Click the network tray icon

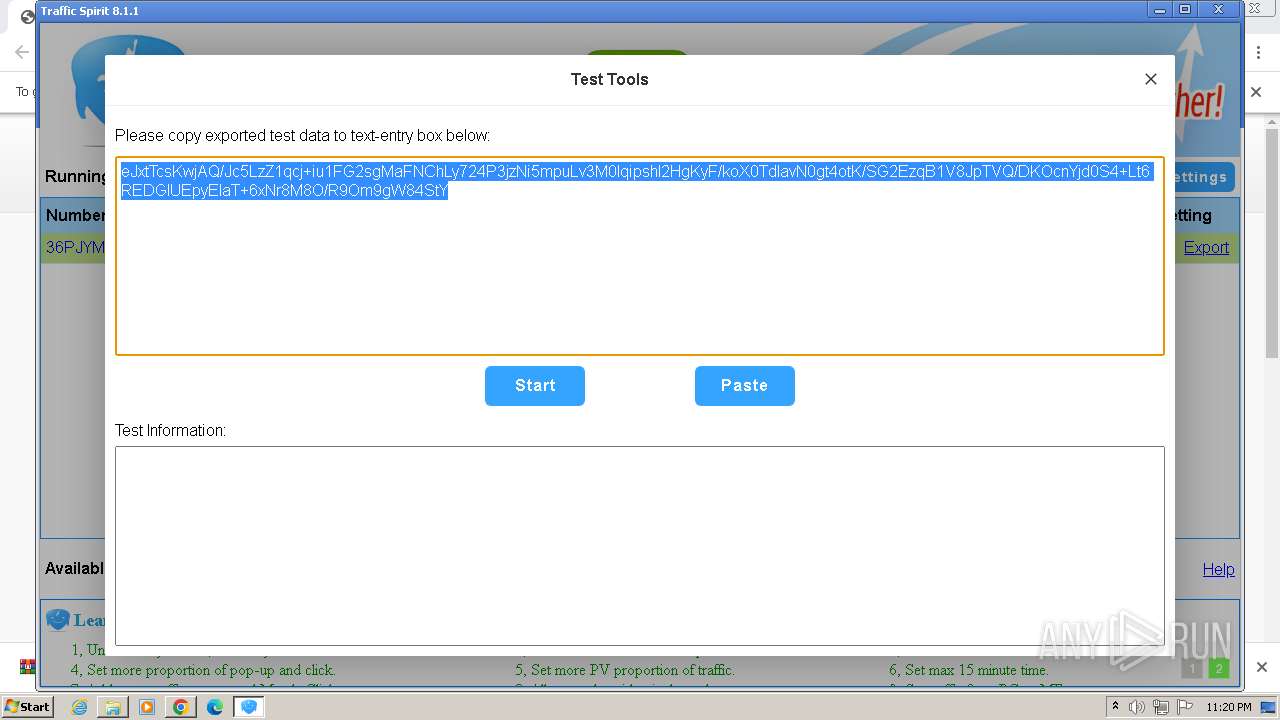(x=1160, y=707)
